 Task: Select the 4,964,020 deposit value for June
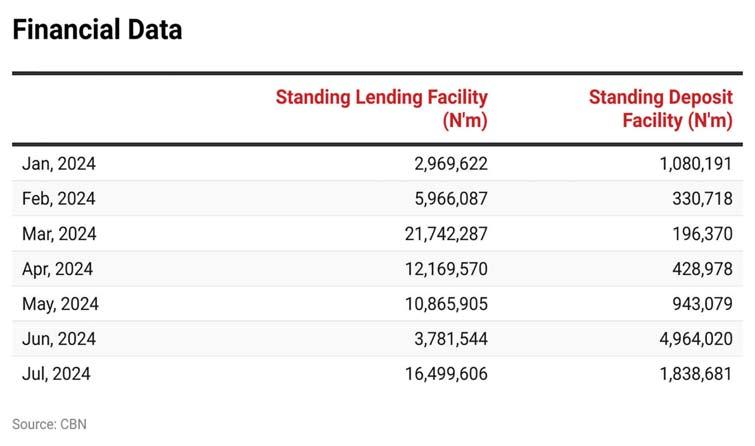click(691, 339)
